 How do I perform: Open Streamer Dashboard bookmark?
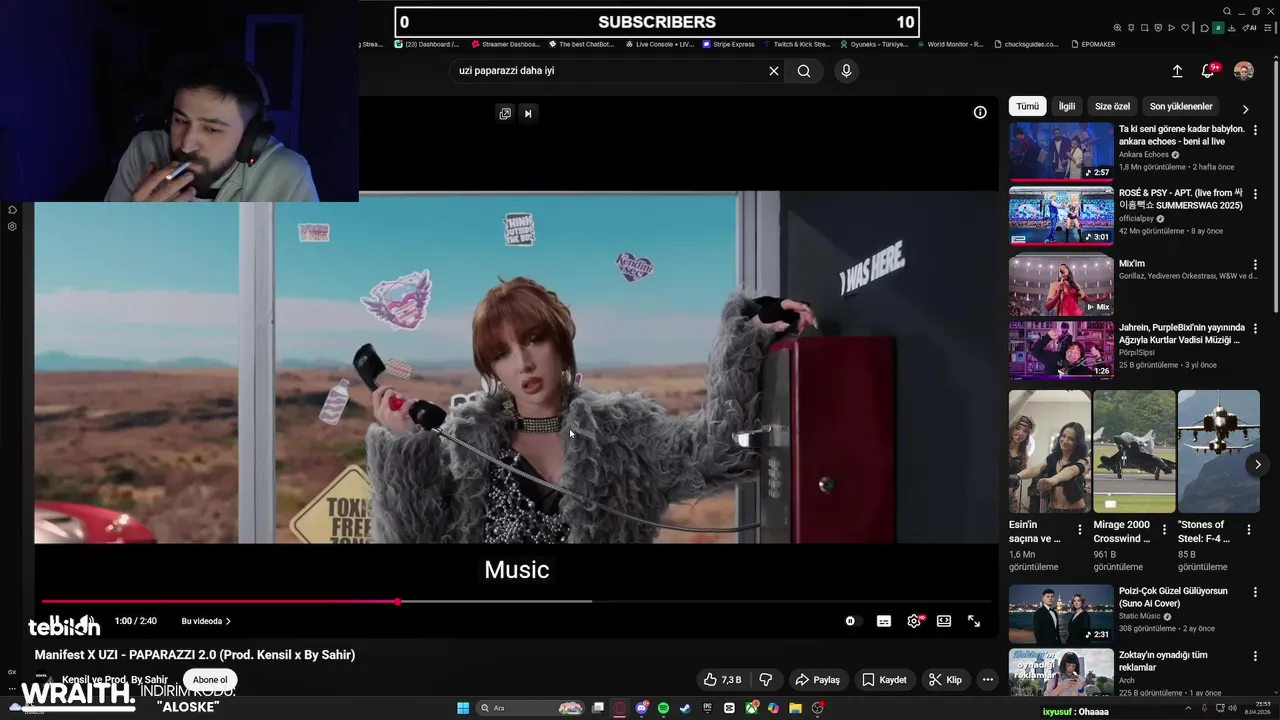coord(506,44)
